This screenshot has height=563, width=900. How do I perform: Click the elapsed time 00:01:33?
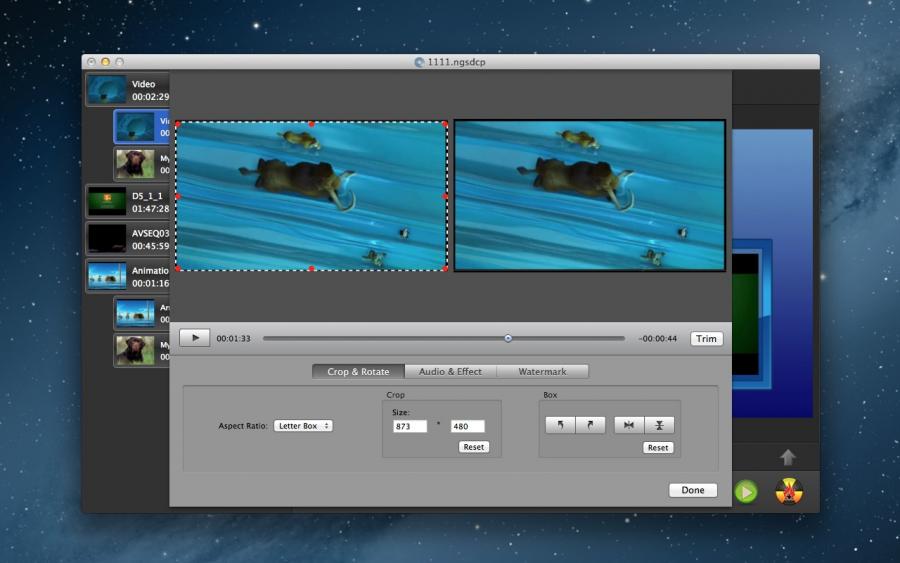point(233,339)
